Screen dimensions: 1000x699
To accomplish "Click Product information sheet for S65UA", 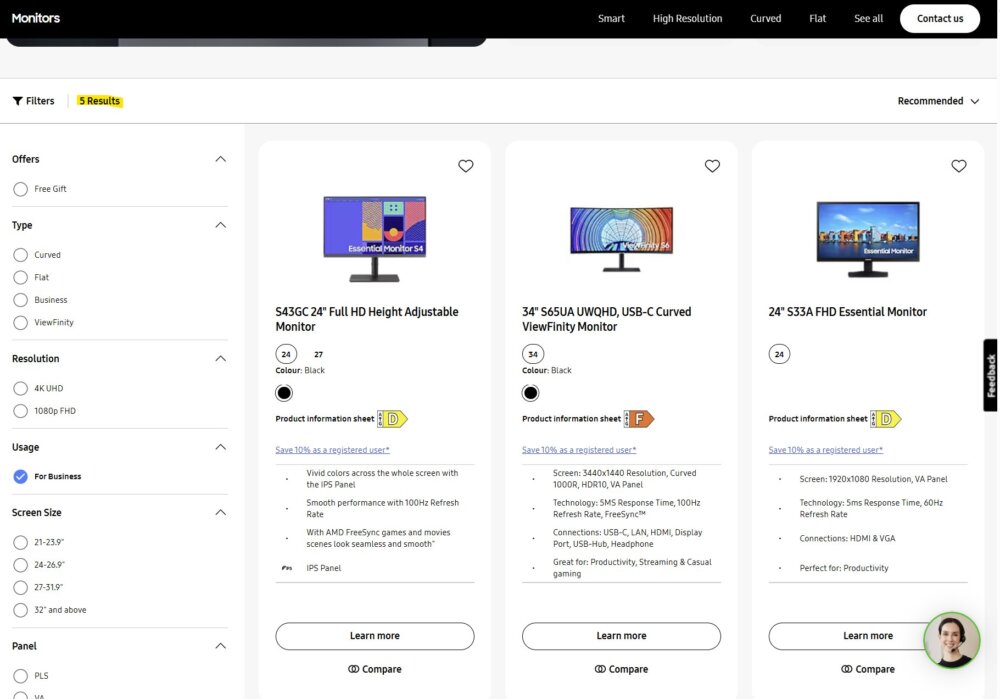I will [x=571, y=419].
